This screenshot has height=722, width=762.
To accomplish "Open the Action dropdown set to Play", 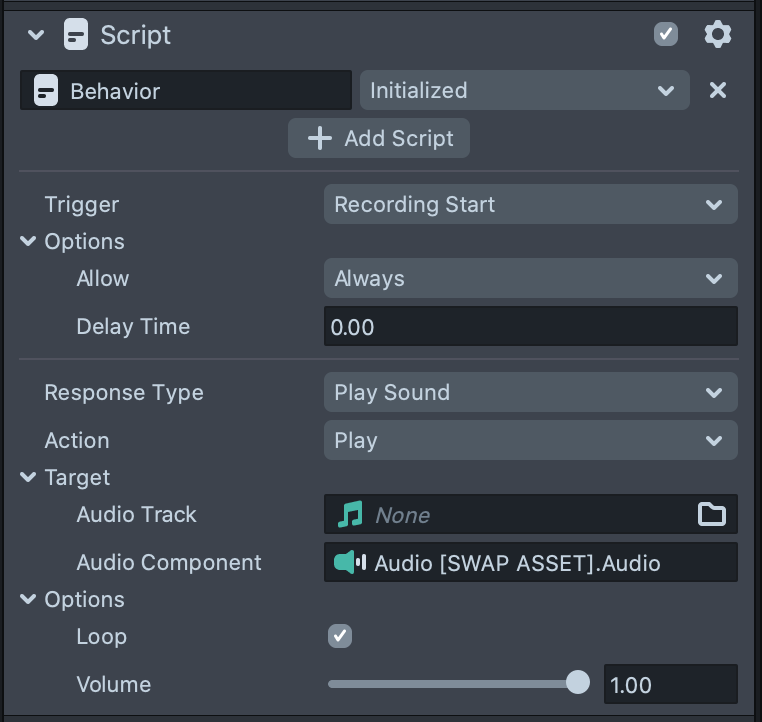I will [x=530, y=441].
